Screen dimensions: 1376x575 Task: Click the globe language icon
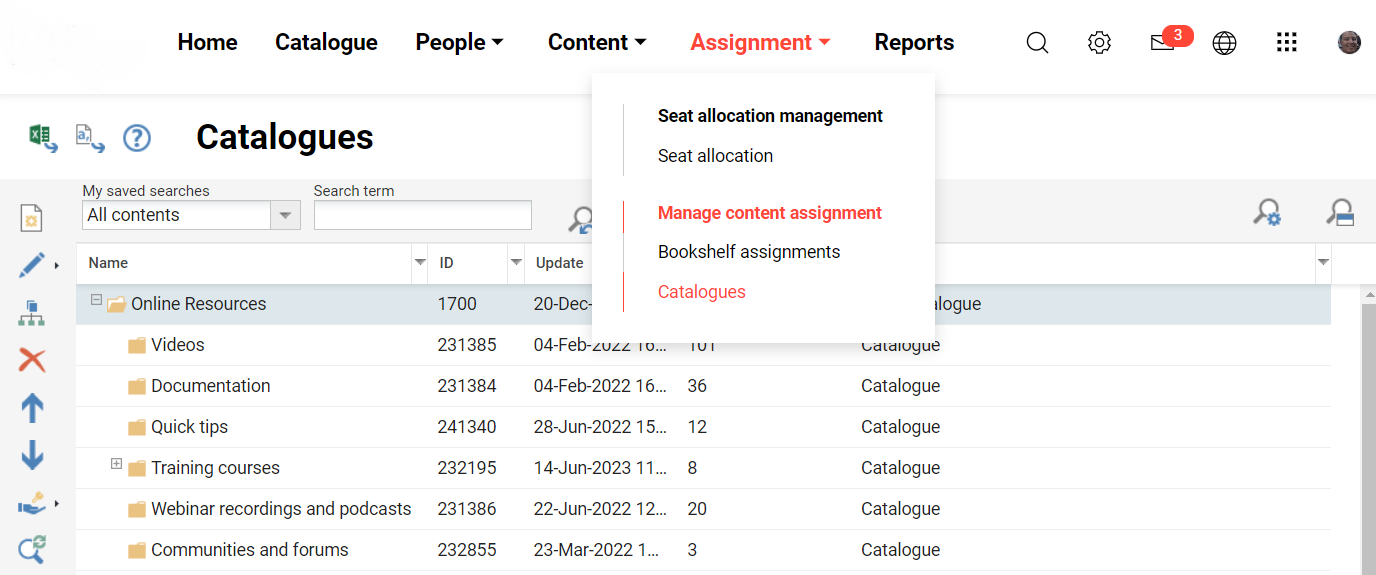(1224, 43)
